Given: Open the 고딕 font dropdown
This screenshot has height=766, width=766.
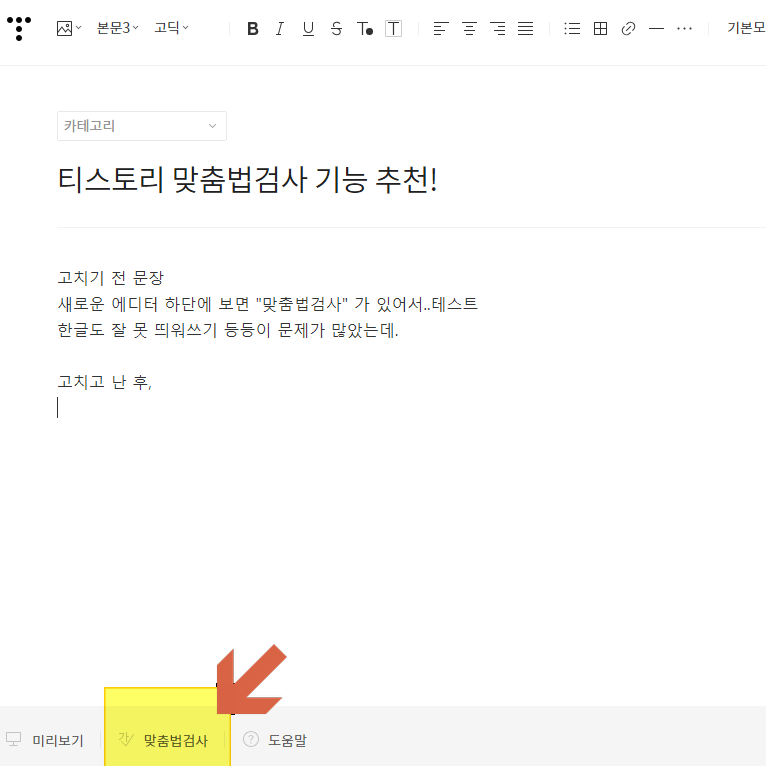Looking at the screenshot, I should click(x=171, y=28).
